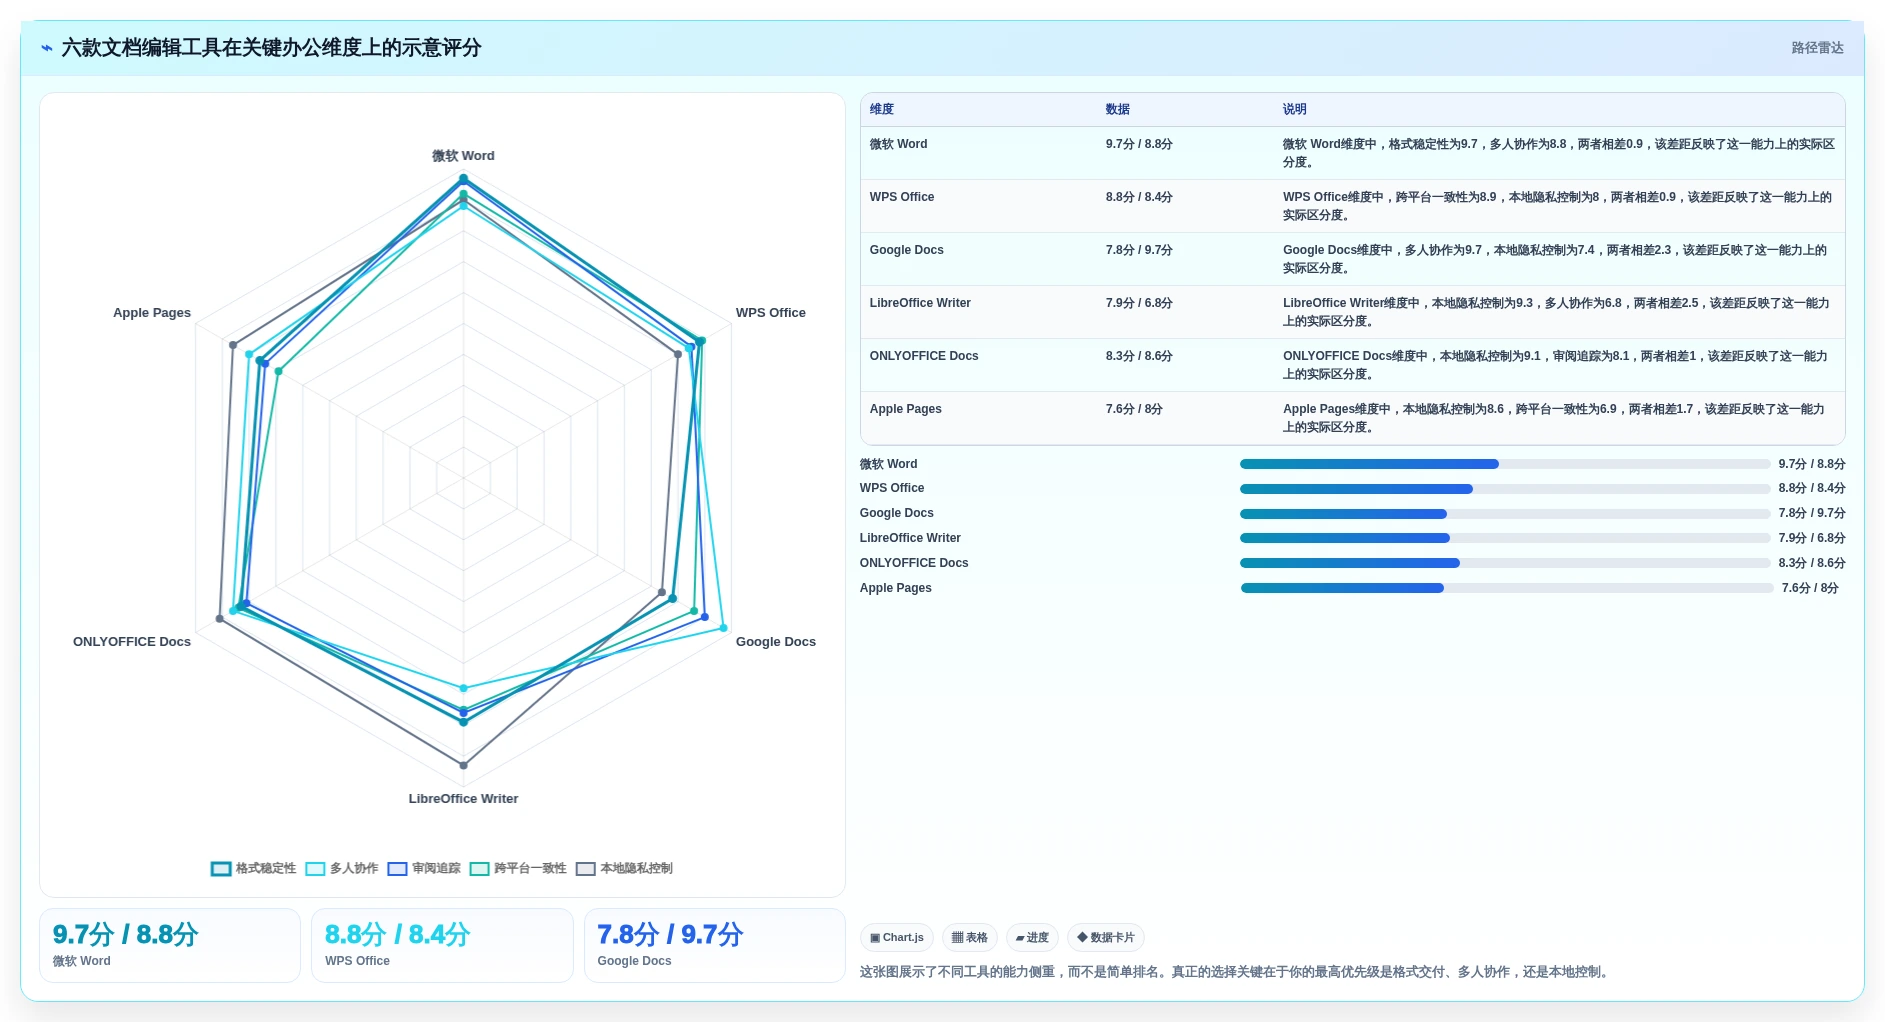1885x1022 pixels.
Task: Click the 表格 tag
Action: coord(970,937)
